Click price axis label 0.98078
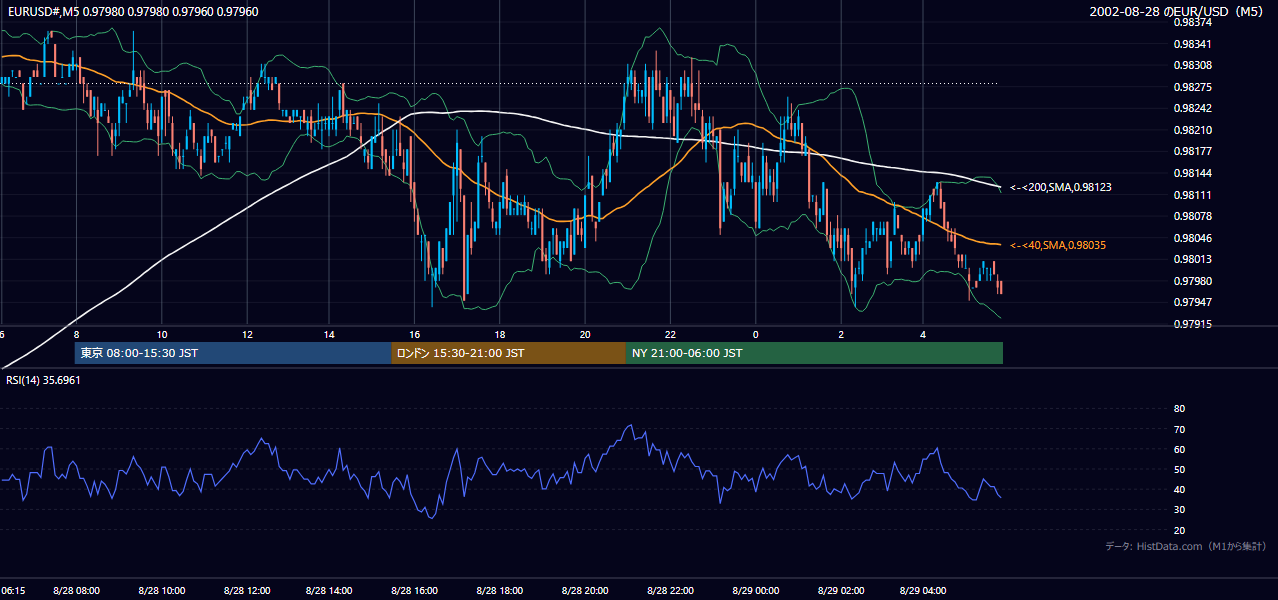 (1191, 216)
